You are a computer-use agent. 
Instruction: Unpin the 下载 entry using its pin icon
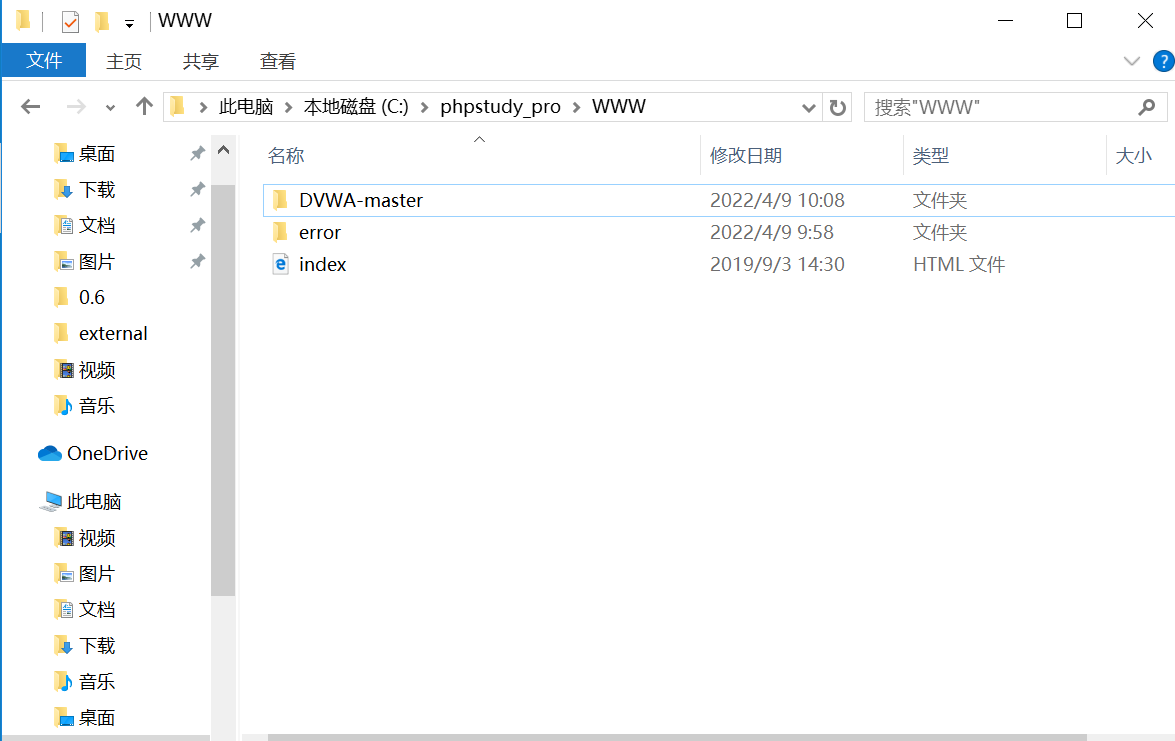point(197,189)
